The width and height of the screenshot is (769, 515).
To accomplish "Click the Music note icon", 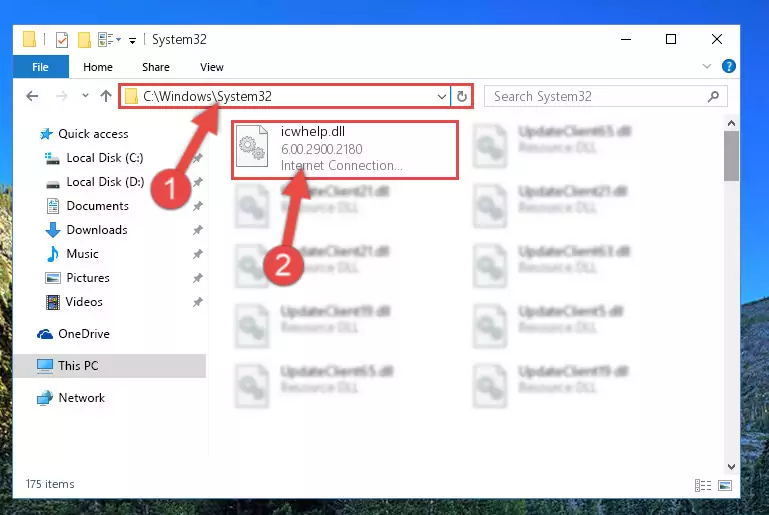I will tap(52, 254).
